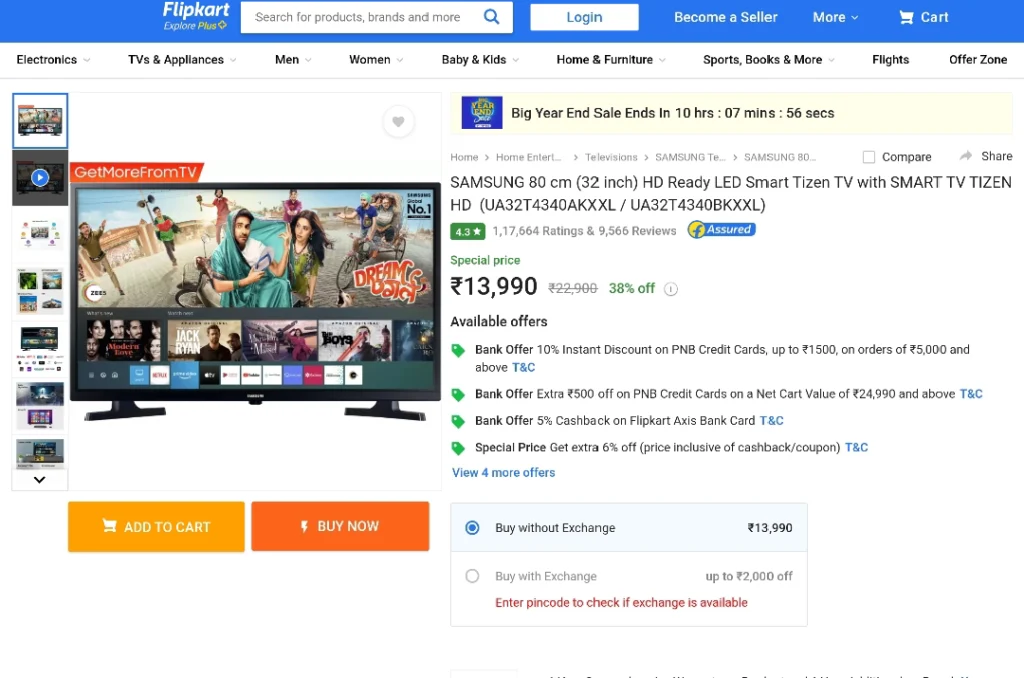Click the Flipkart logo

196,10
